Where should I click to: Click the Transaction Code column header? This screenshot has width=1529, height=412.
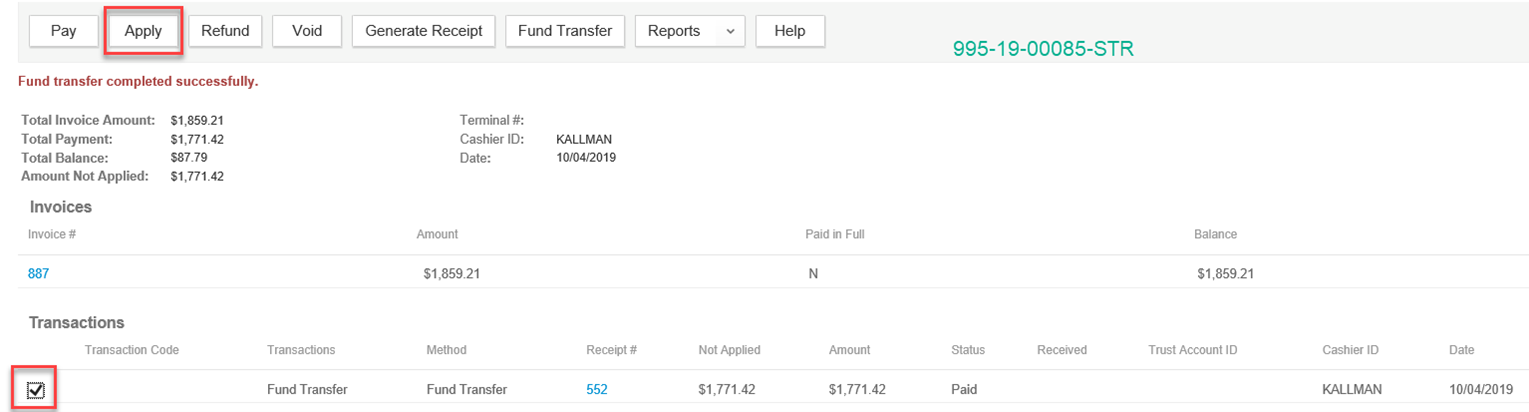pyautogui.click(x=132, y=350)
